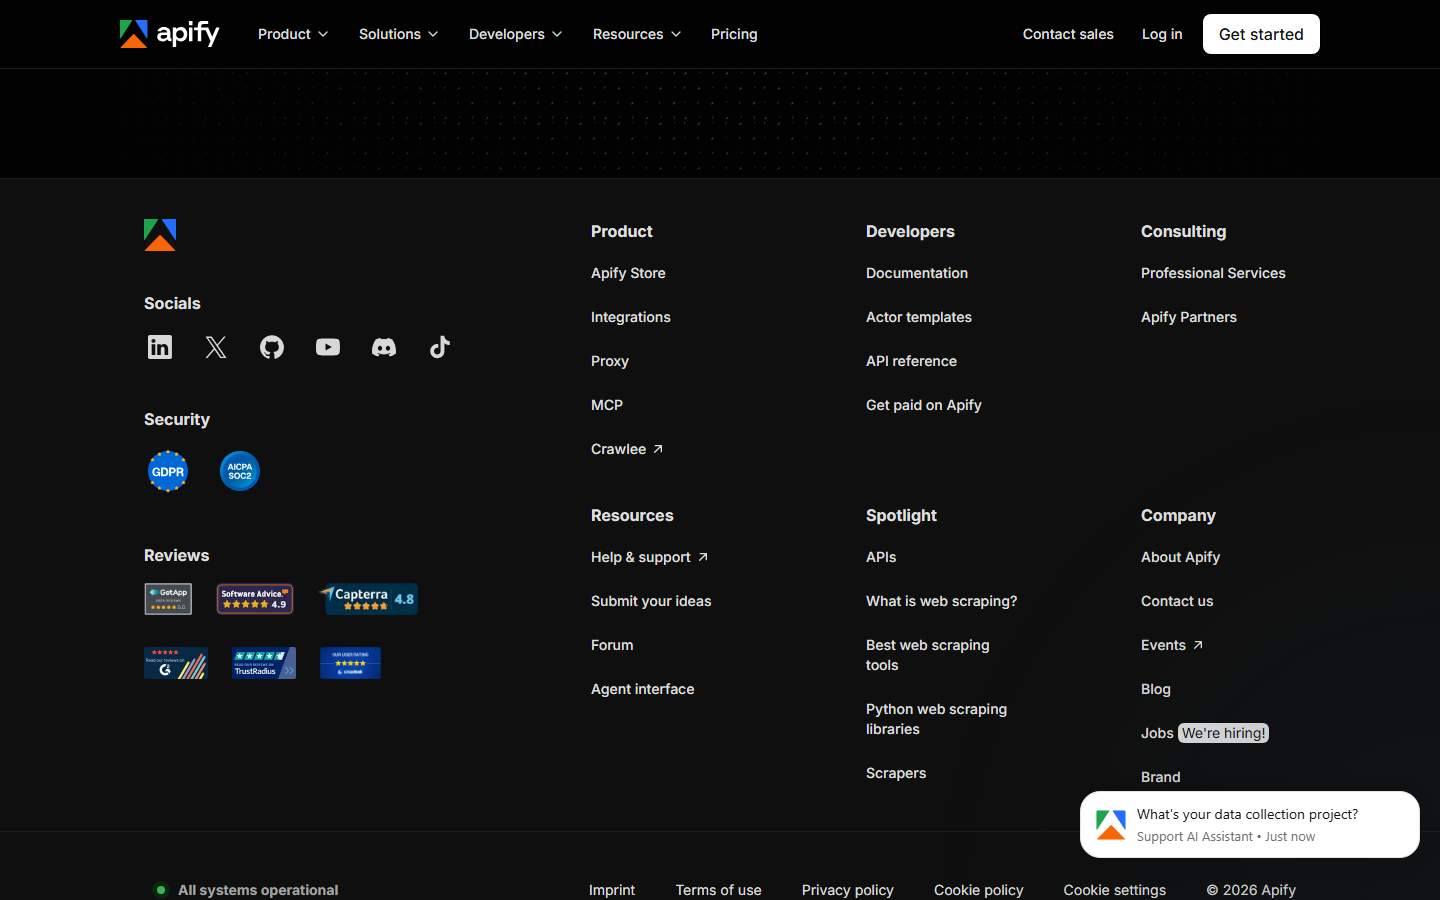Open Cookie settings
The width and height of the screenshot is (1440, 900).
point(1115,890)
